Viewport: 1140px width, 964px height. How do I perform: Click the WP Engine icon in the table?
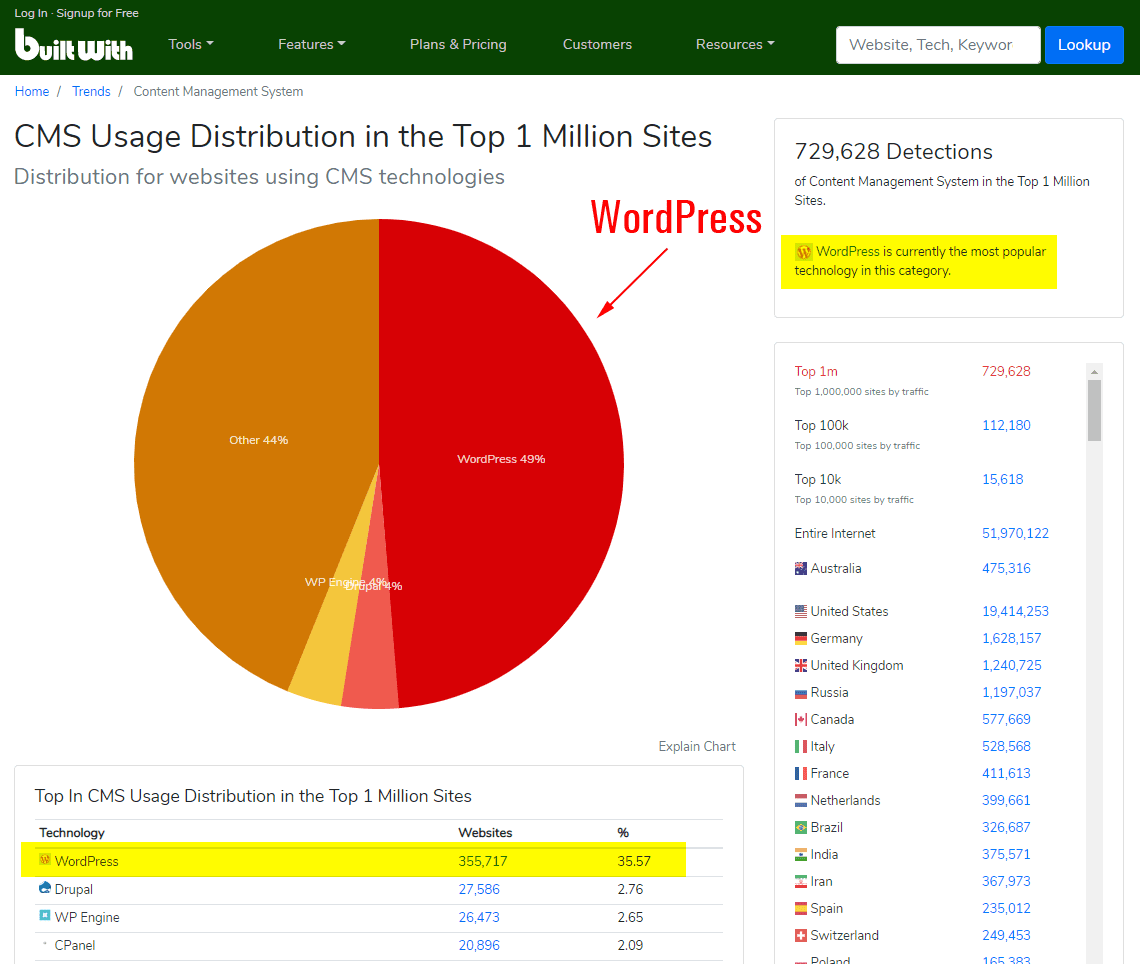coord(45,915)
